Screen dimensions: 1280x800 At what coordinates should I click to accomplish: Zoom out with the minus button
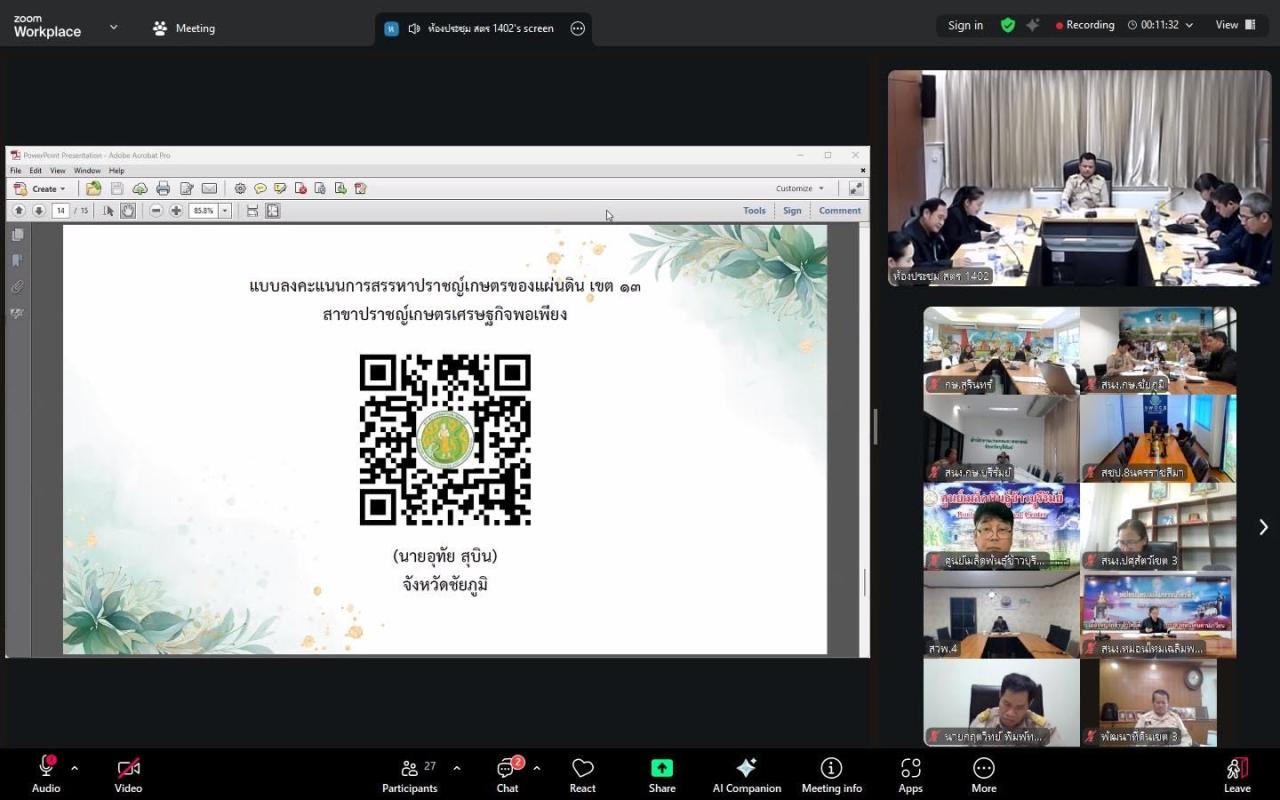[x=156, y=211]
